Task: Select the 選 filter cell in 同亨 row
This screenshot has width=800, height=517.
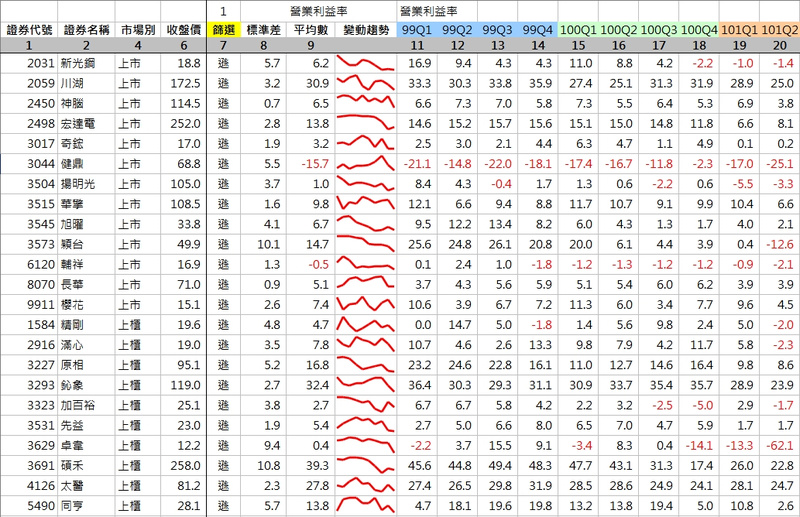Action: point(223,506)
